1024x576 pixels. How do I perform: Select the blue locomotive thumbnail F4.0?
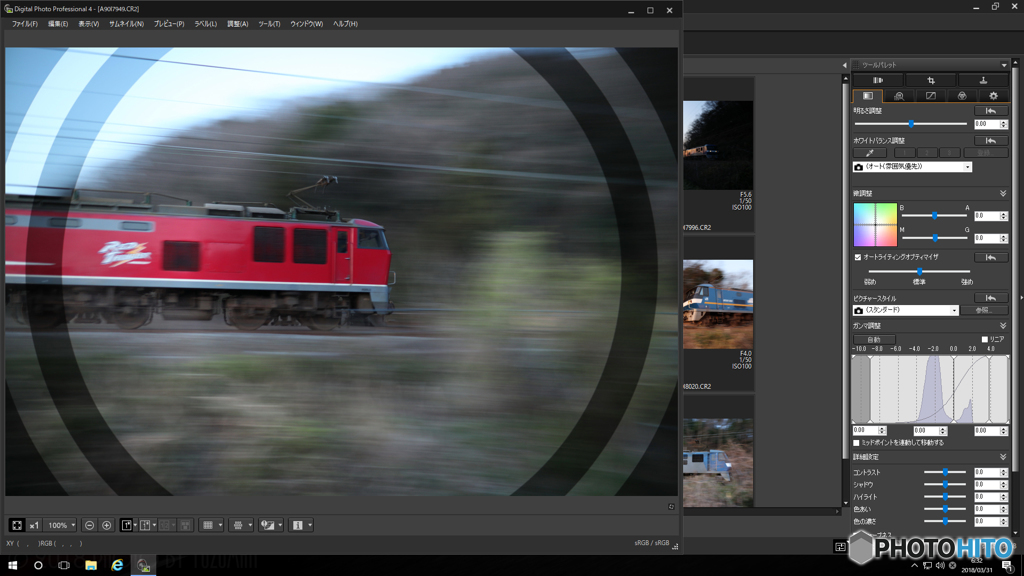[718, 304]
